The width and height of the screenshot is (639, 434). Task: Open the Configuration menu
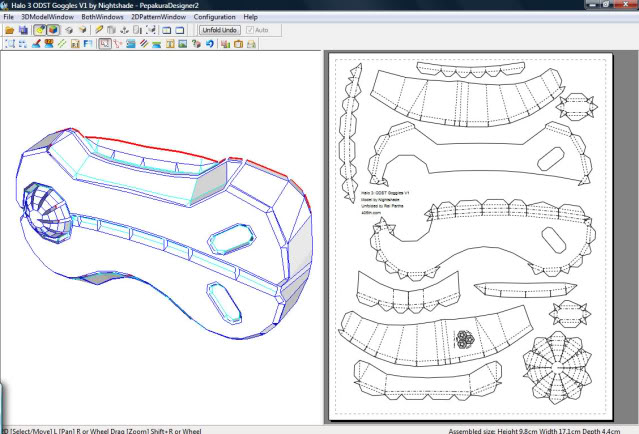coord(215,17)
